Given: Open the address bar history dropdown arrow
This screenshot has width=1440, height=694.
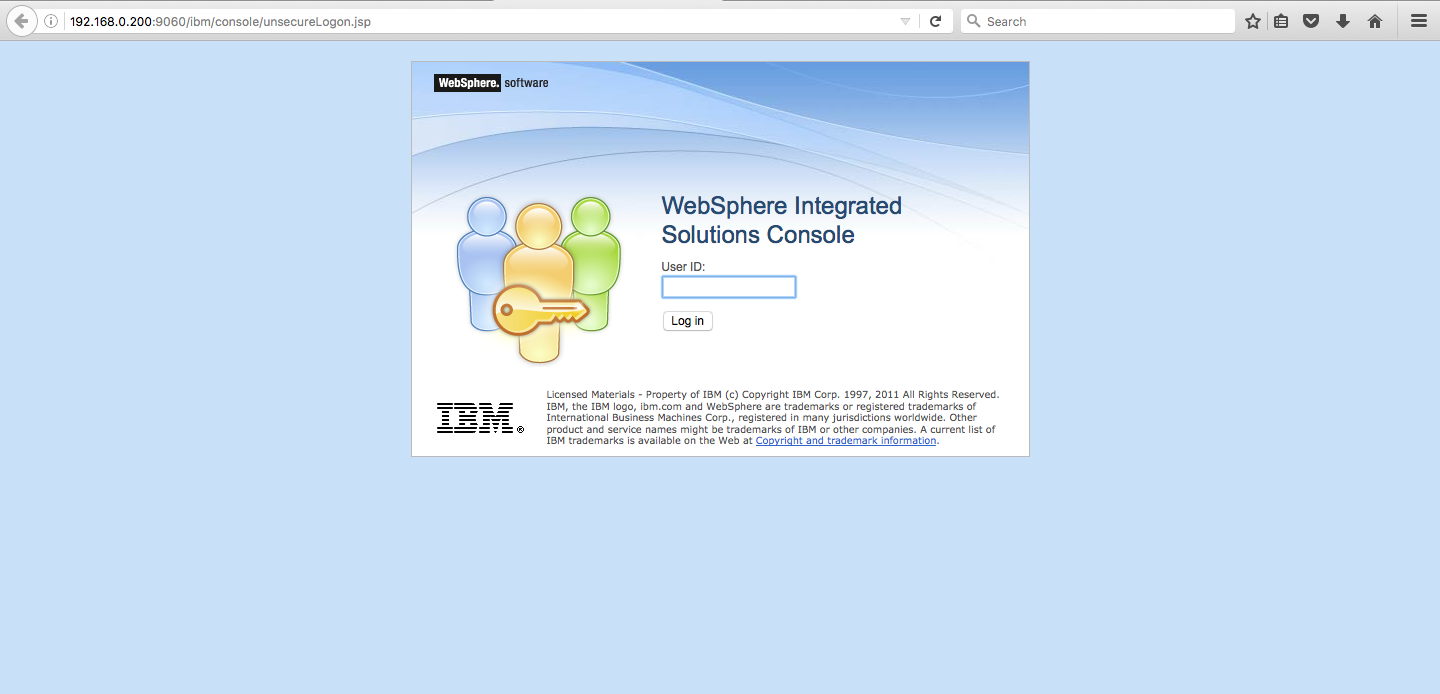Looking at the screenshot, I should (905, 20).
